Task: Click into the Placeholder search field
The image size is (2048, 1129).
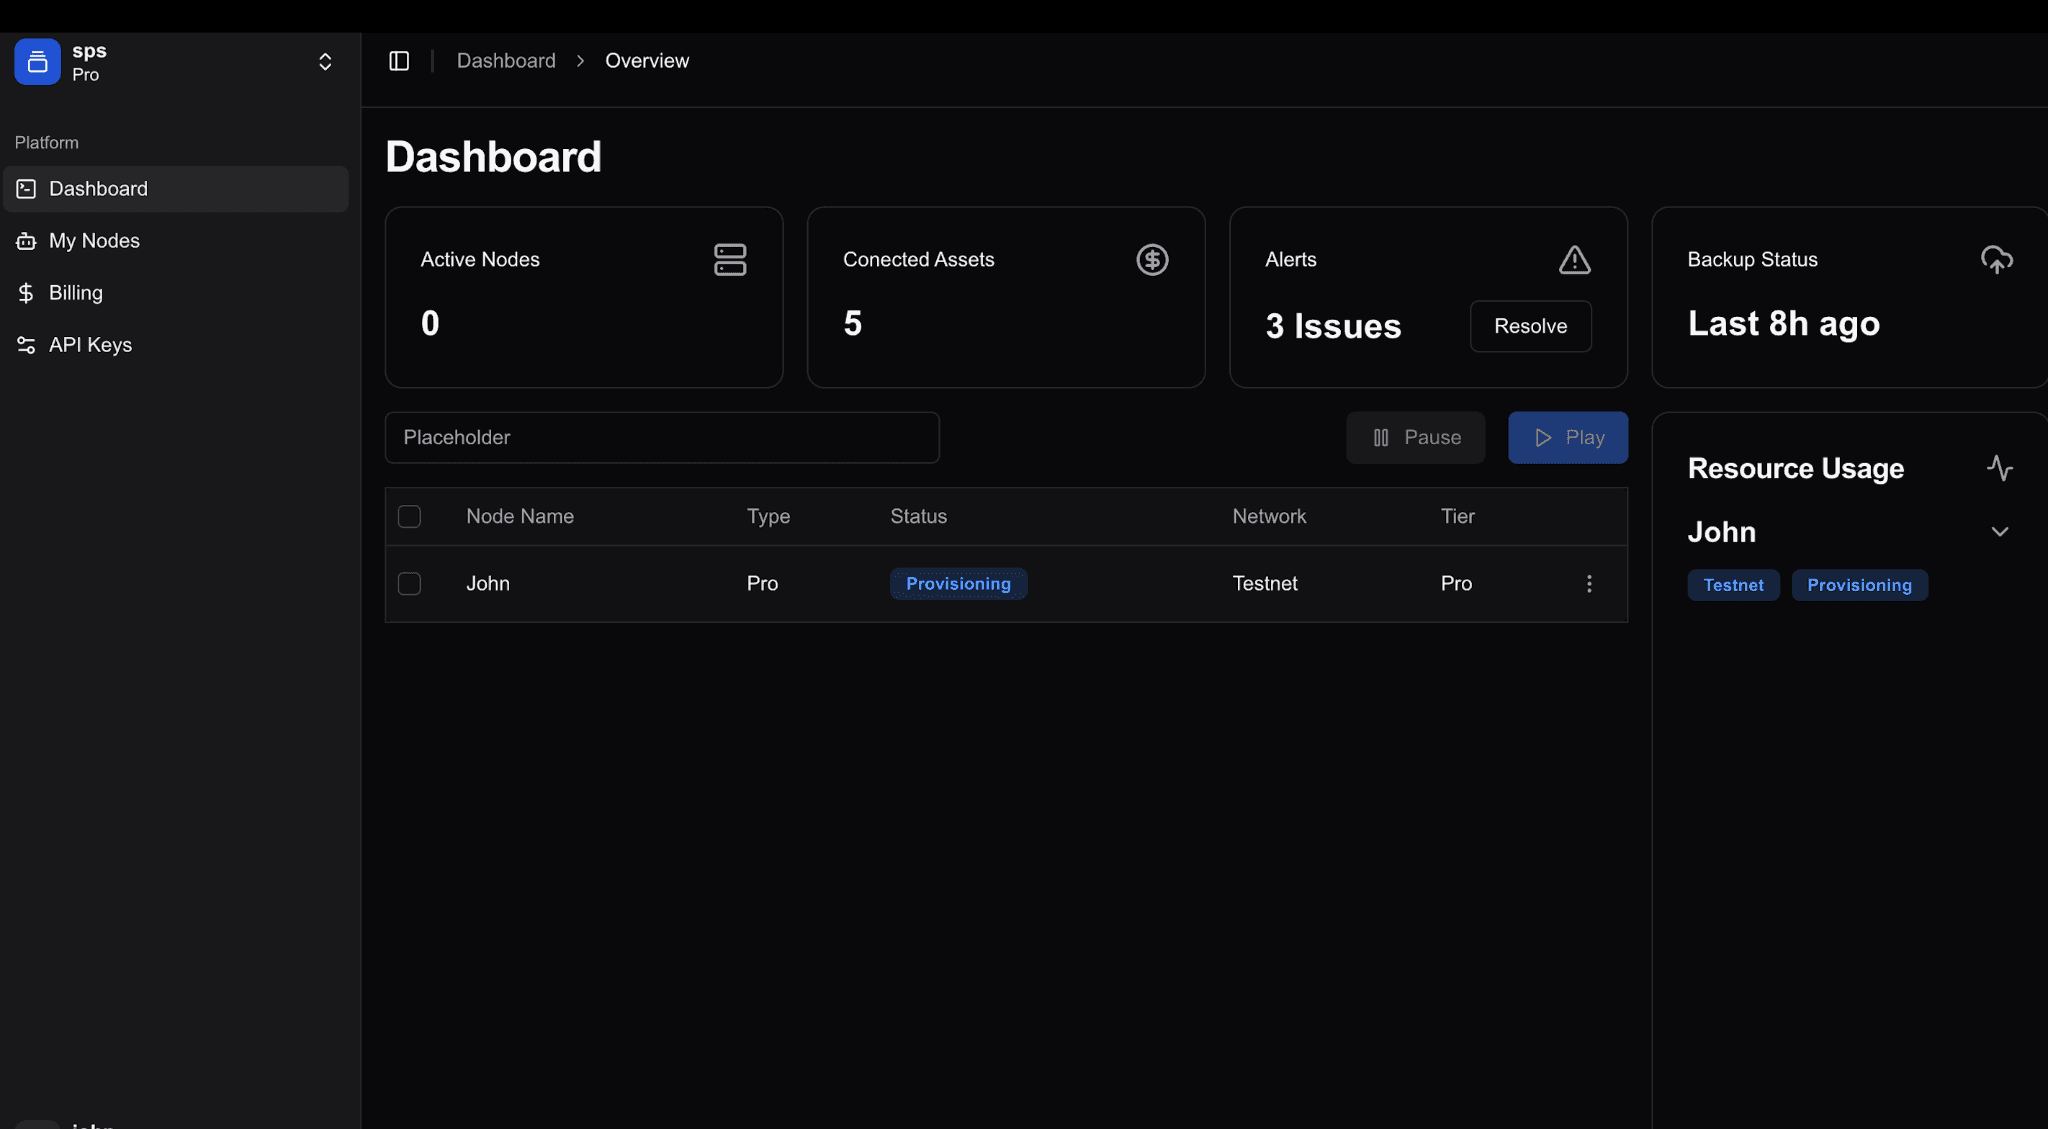Action: click(x=662, y=438)
